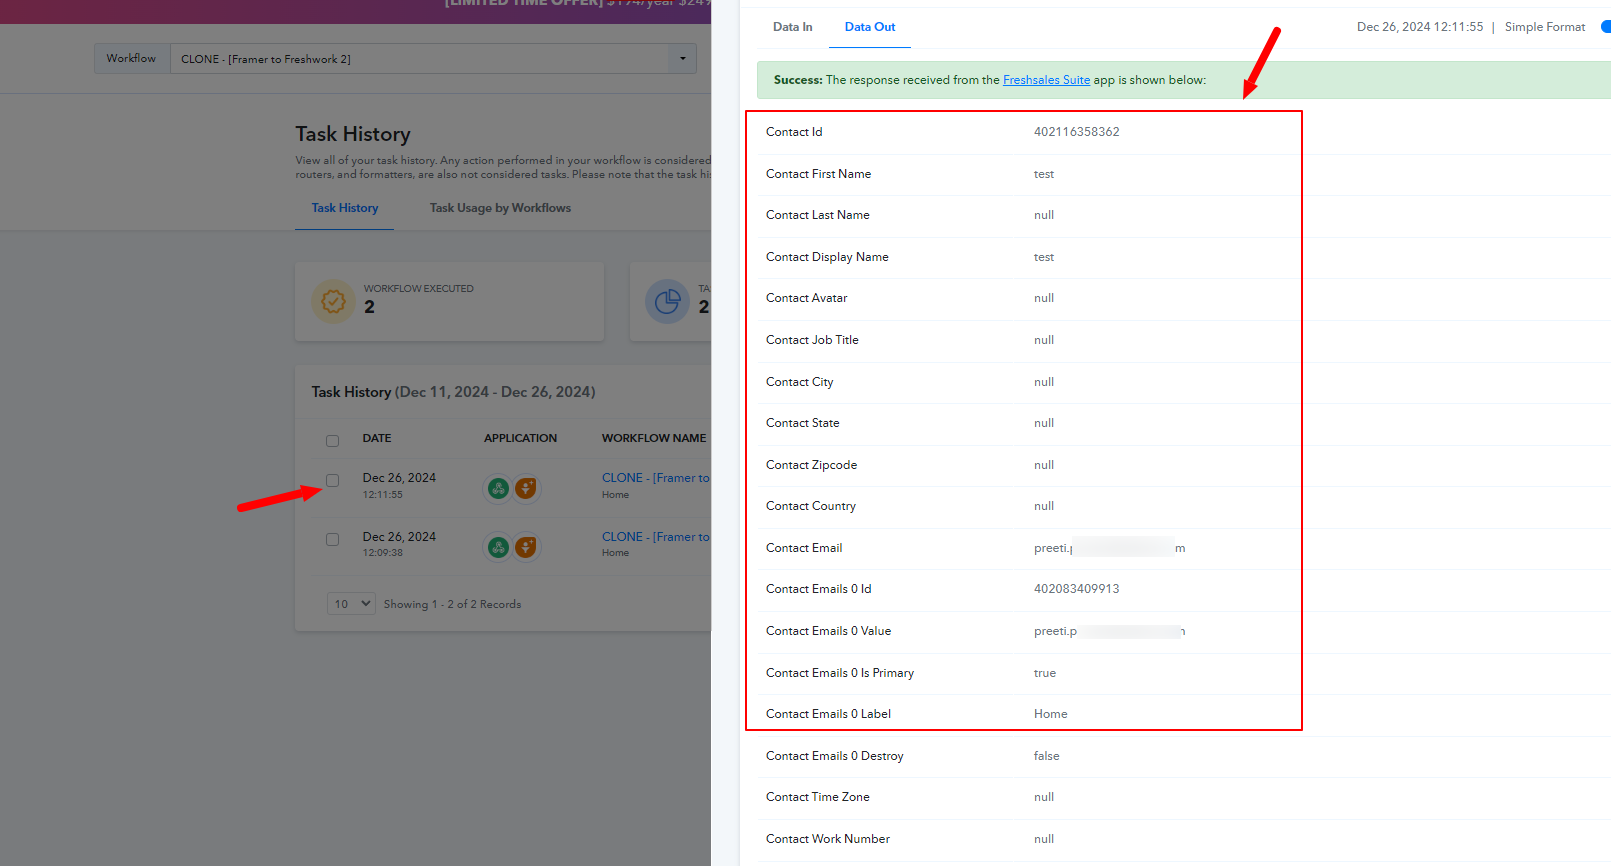
Task: Click the Task History page heading
Action: click(353, 134)
